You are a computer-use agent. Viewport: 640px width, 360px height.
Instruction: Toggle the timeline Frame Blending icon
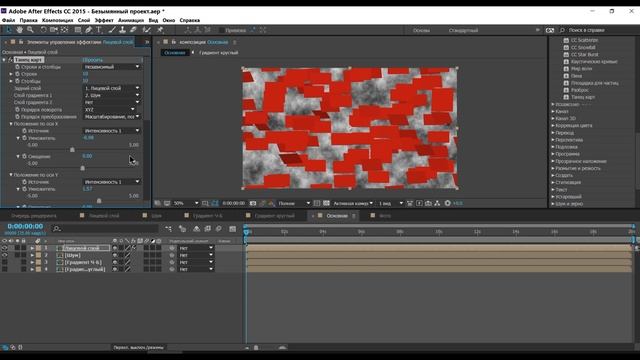coord(208,229)
